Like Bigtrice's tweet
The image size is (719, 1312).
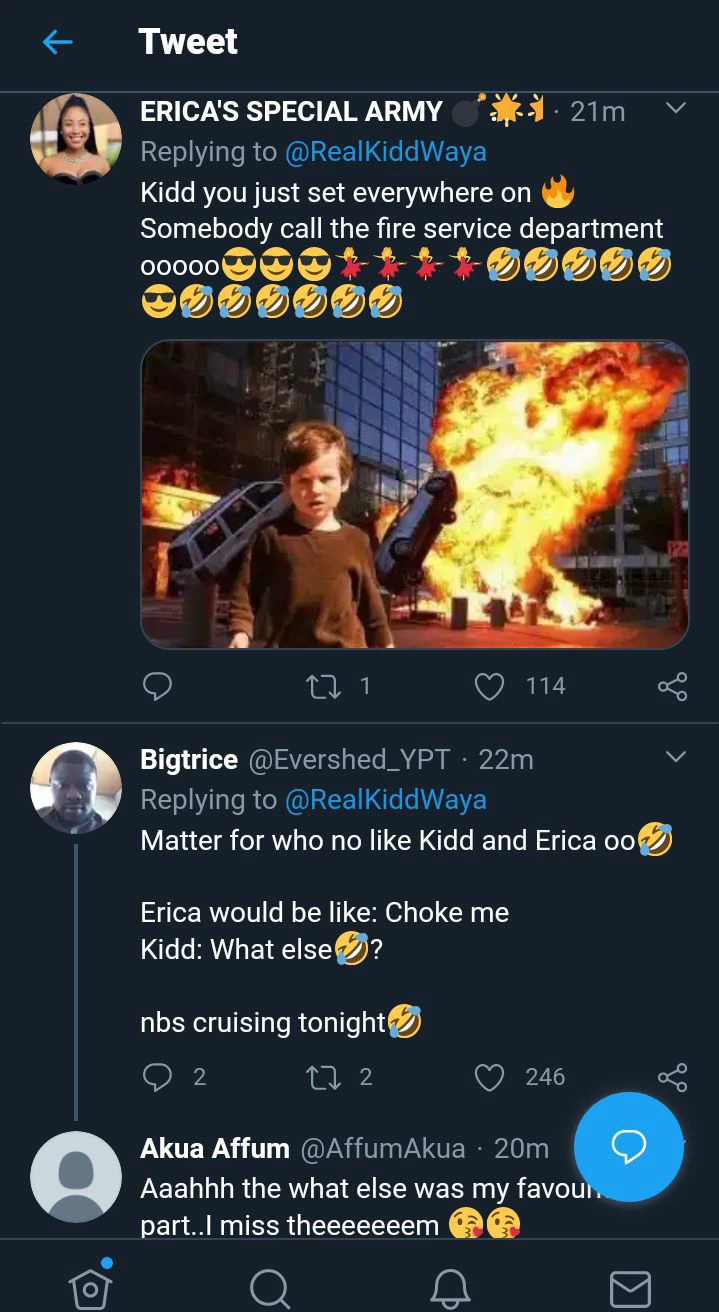tap(489, 1076)
